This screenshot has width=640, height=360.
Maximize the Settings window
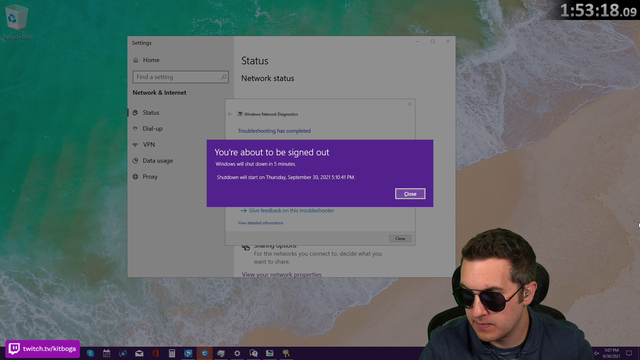click(x=433, y=42)
